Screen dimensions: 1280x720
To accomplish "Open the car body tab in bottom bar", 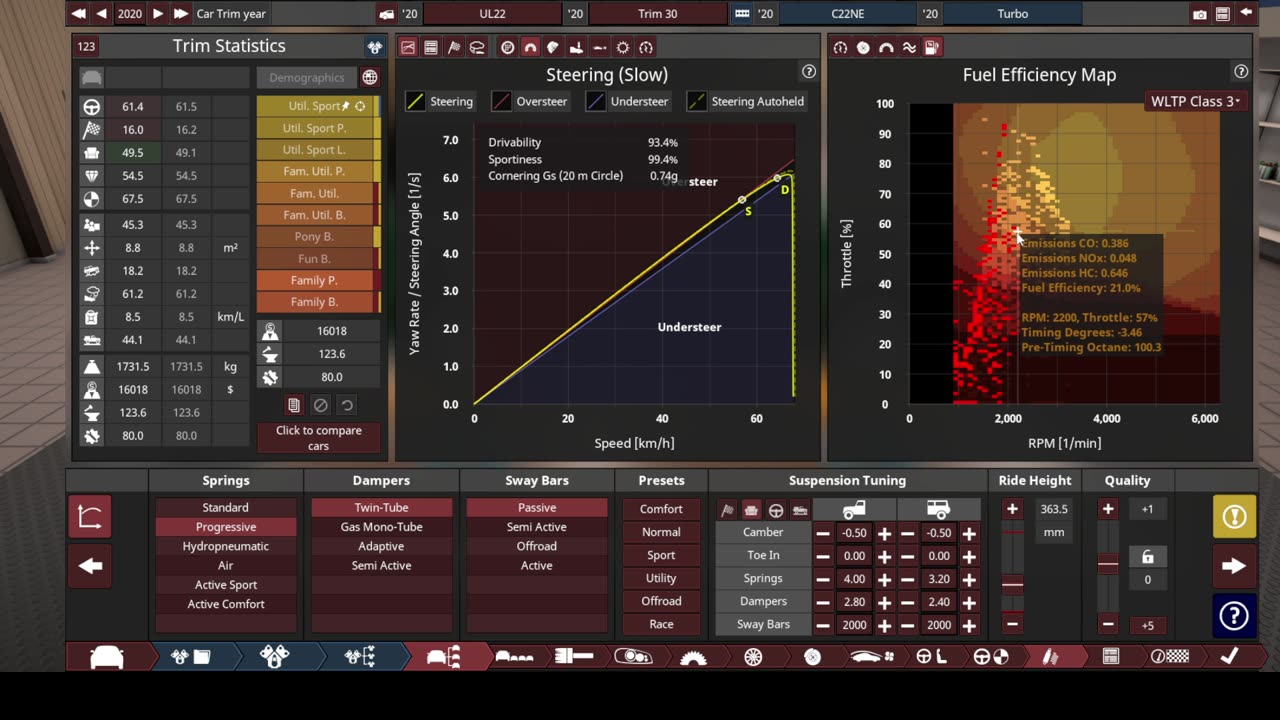I will click(x=107, y=657).
